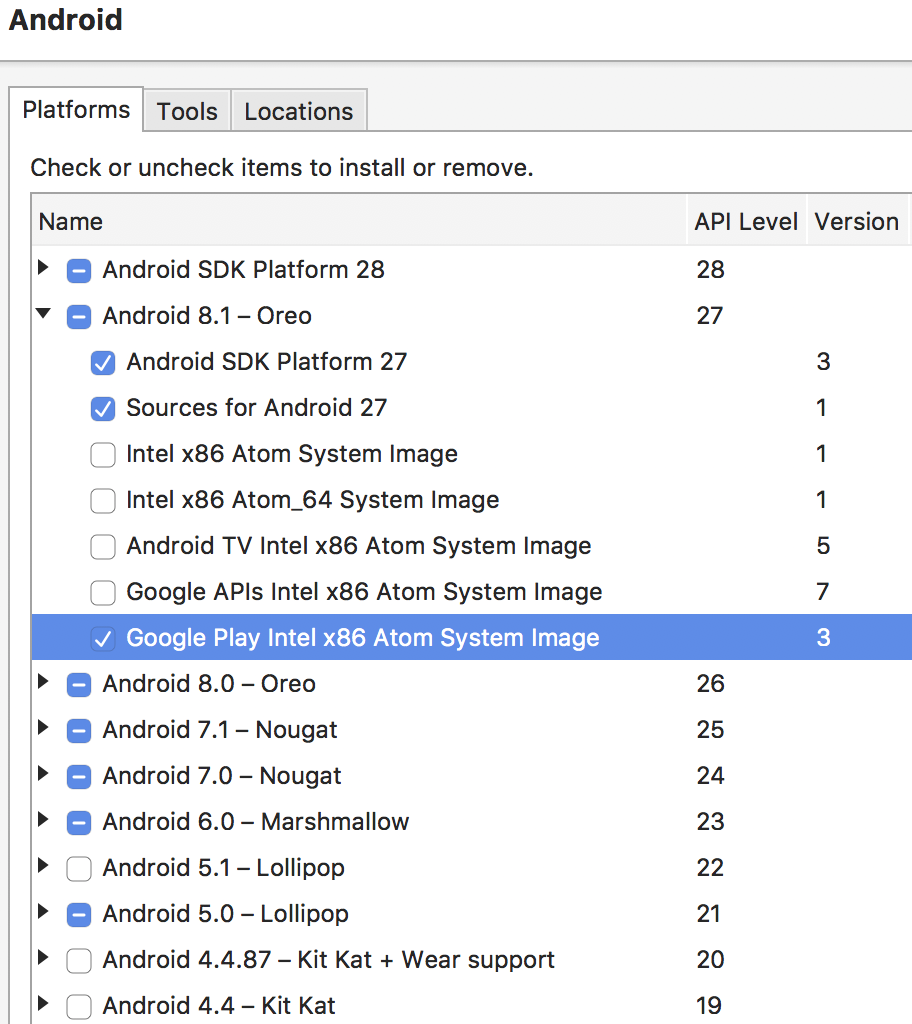Click API level 21 cell

coord(709,914)
